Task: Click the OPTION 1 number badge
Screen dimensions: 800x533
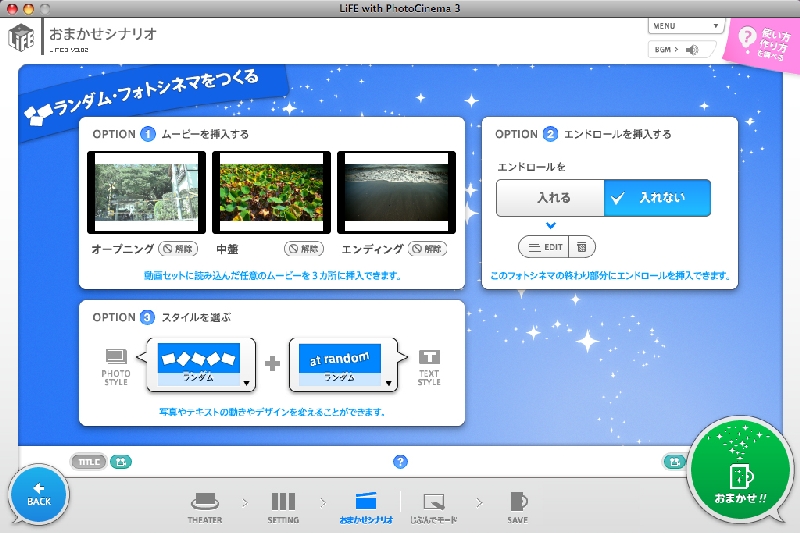Action: tap(147, 134)
